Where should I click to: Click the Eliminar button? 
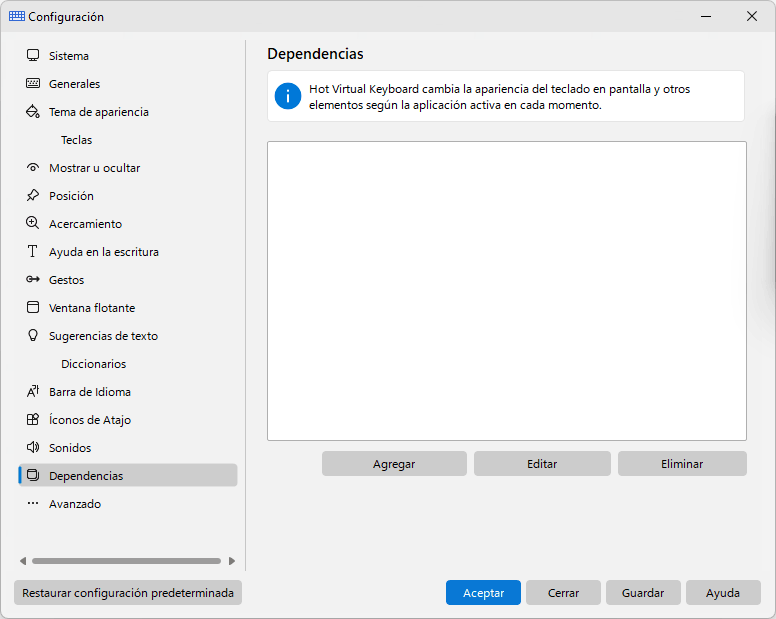[682, 464]
